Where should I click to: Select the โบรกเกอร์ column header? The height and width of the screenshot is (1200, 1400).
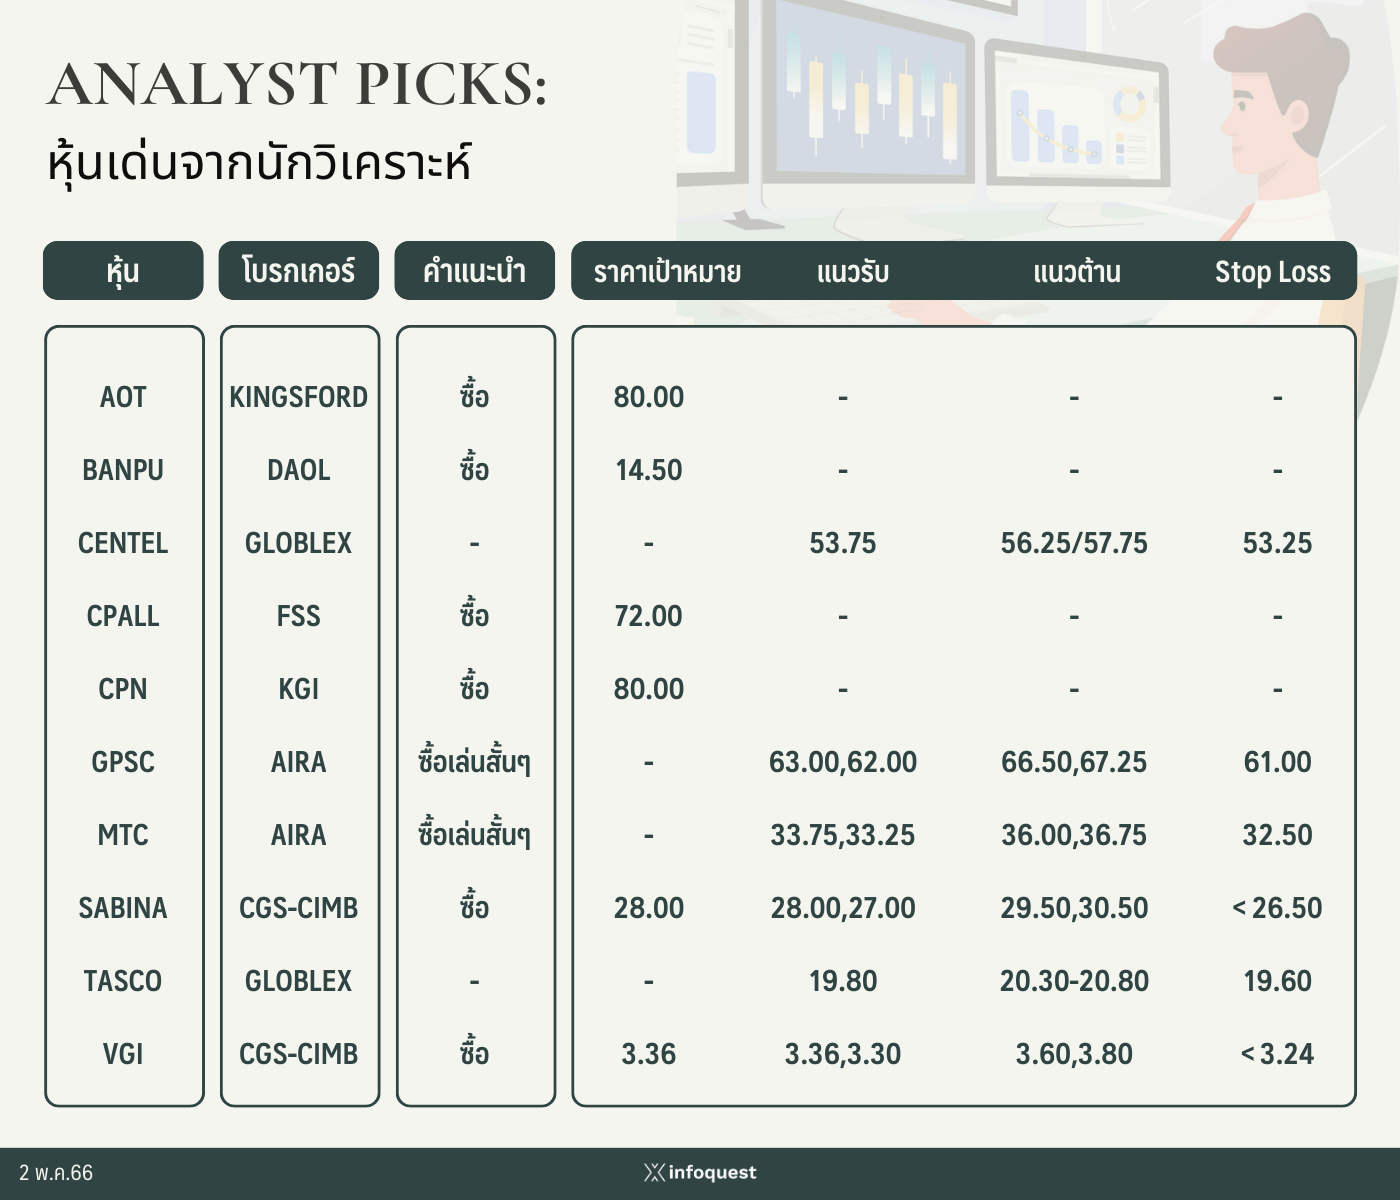[x=299, y=270]
